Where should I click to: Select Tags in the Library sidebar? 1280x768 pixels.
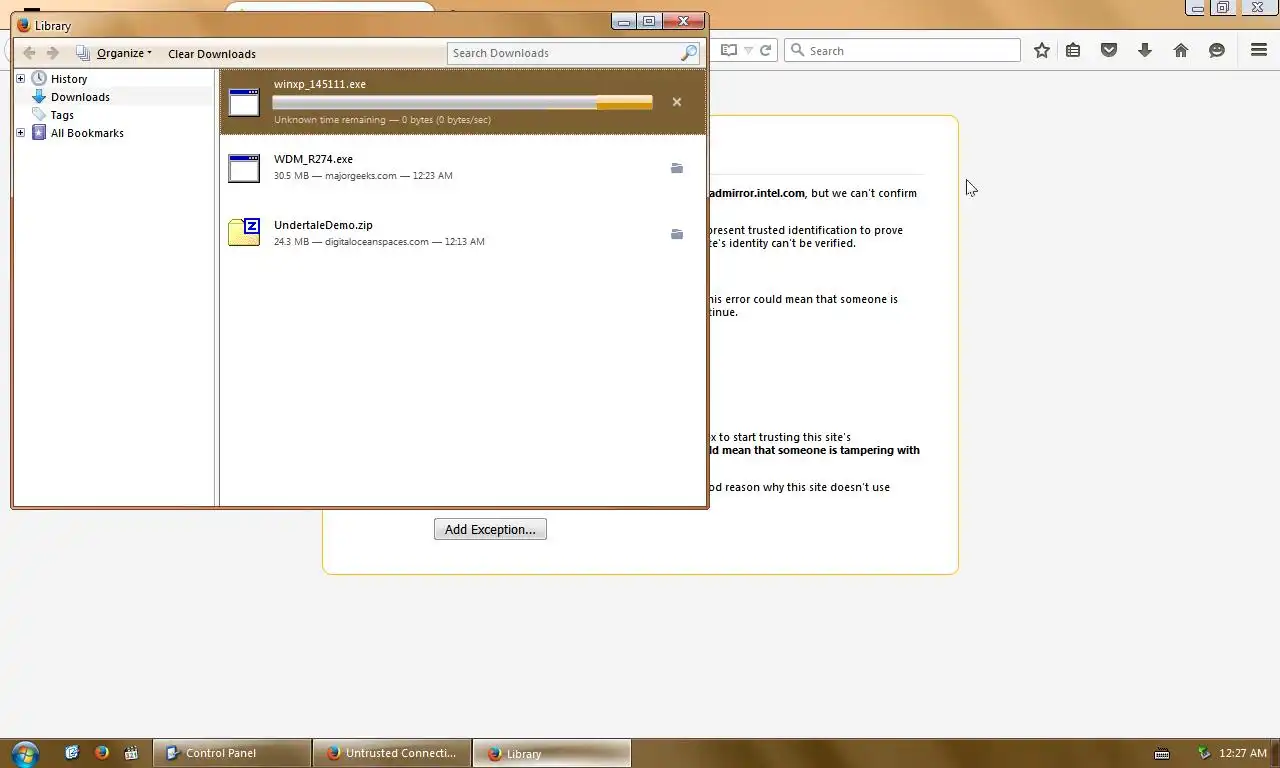[x=62, y=114]
